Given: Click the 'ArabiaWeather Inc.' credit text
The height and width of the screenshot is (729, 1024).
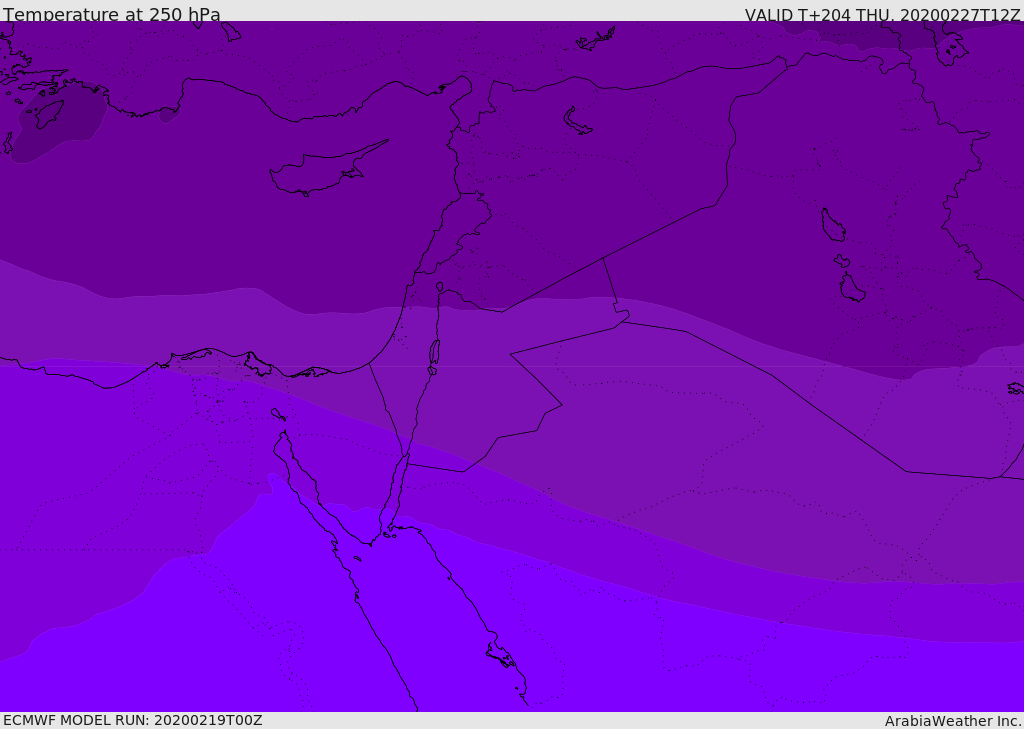Looking at the screenshot, I should coord(953,721).
